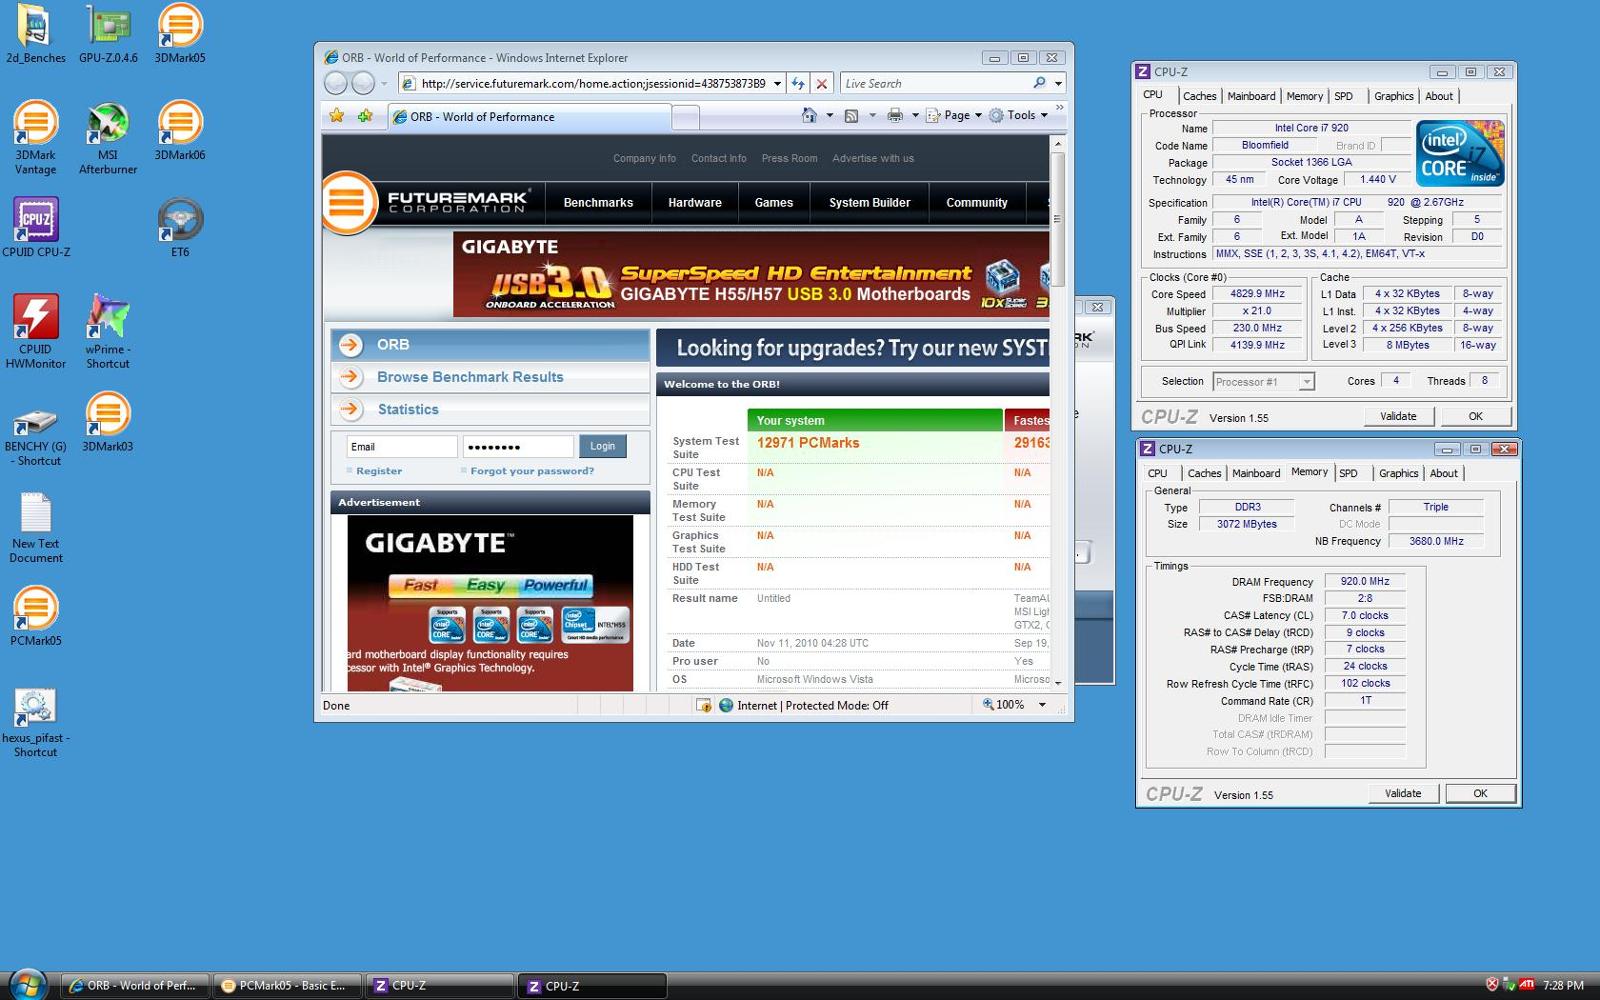Click the IE vertical scrollbar down arrow

pos(1057,683)
